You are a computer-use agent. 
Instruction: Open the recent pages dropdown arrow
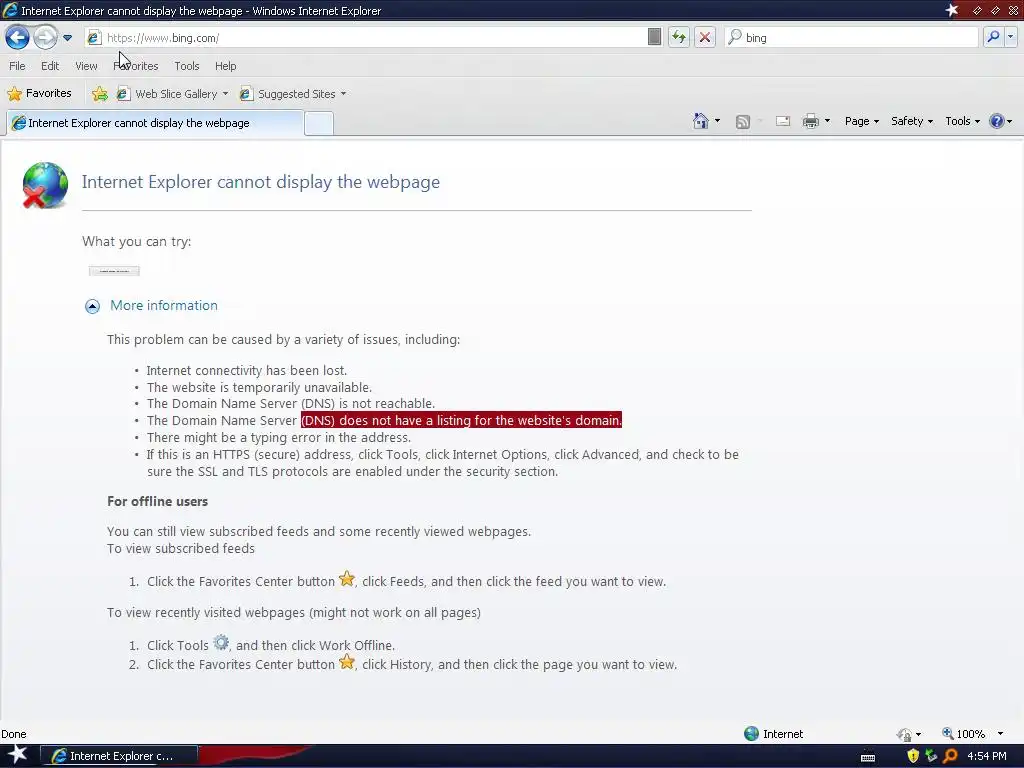(x=67, y=38)
